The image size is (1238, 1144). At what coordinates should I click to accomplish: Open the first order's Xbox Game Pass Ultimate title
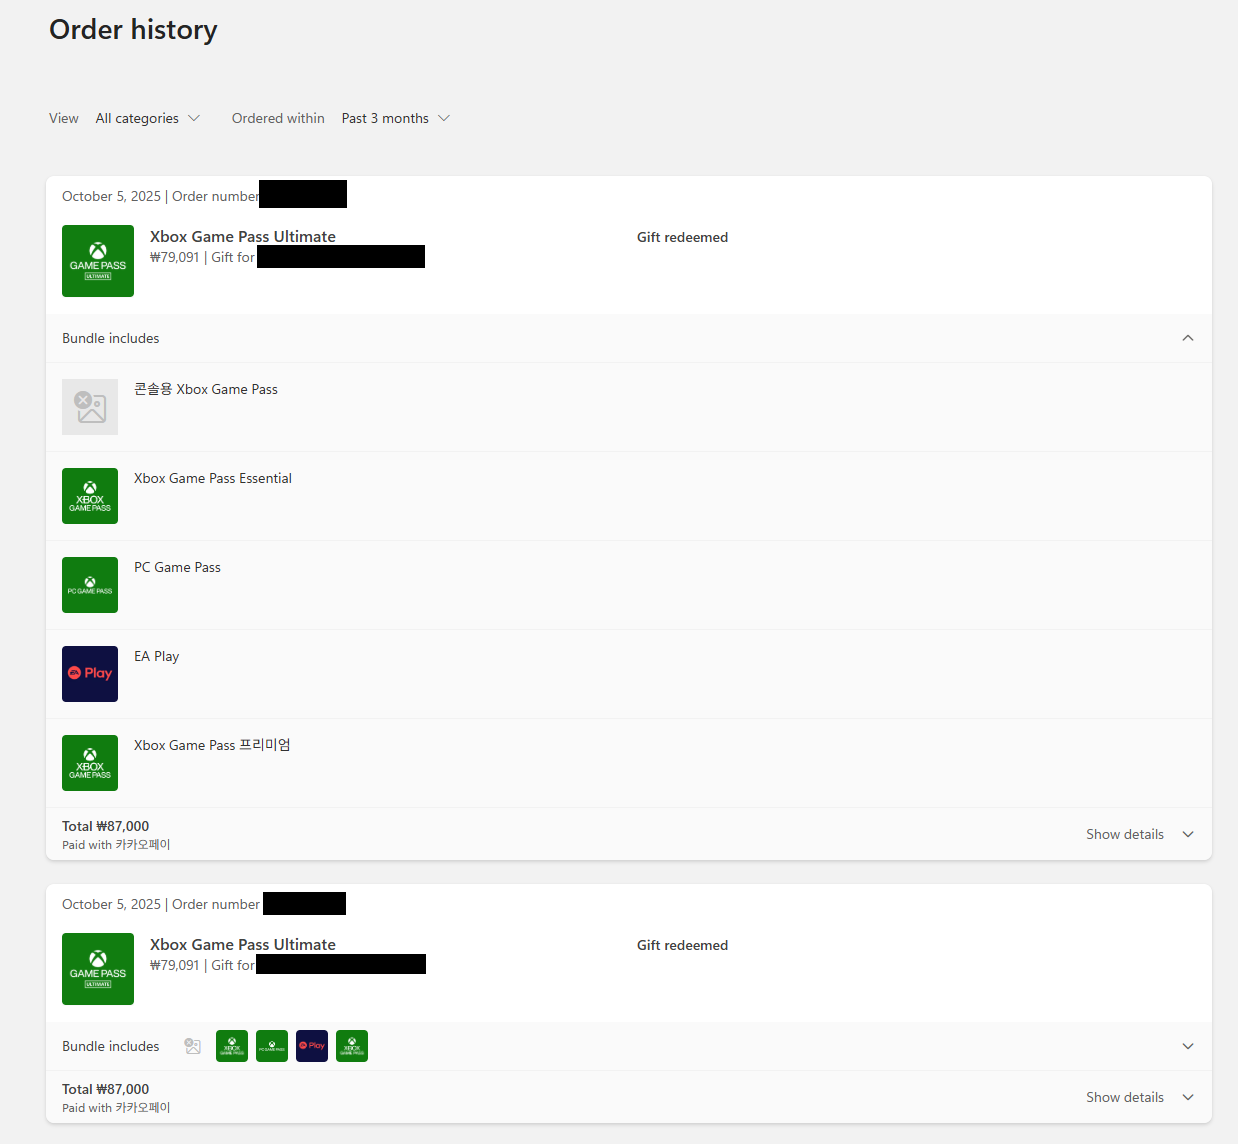pos(243,237)
